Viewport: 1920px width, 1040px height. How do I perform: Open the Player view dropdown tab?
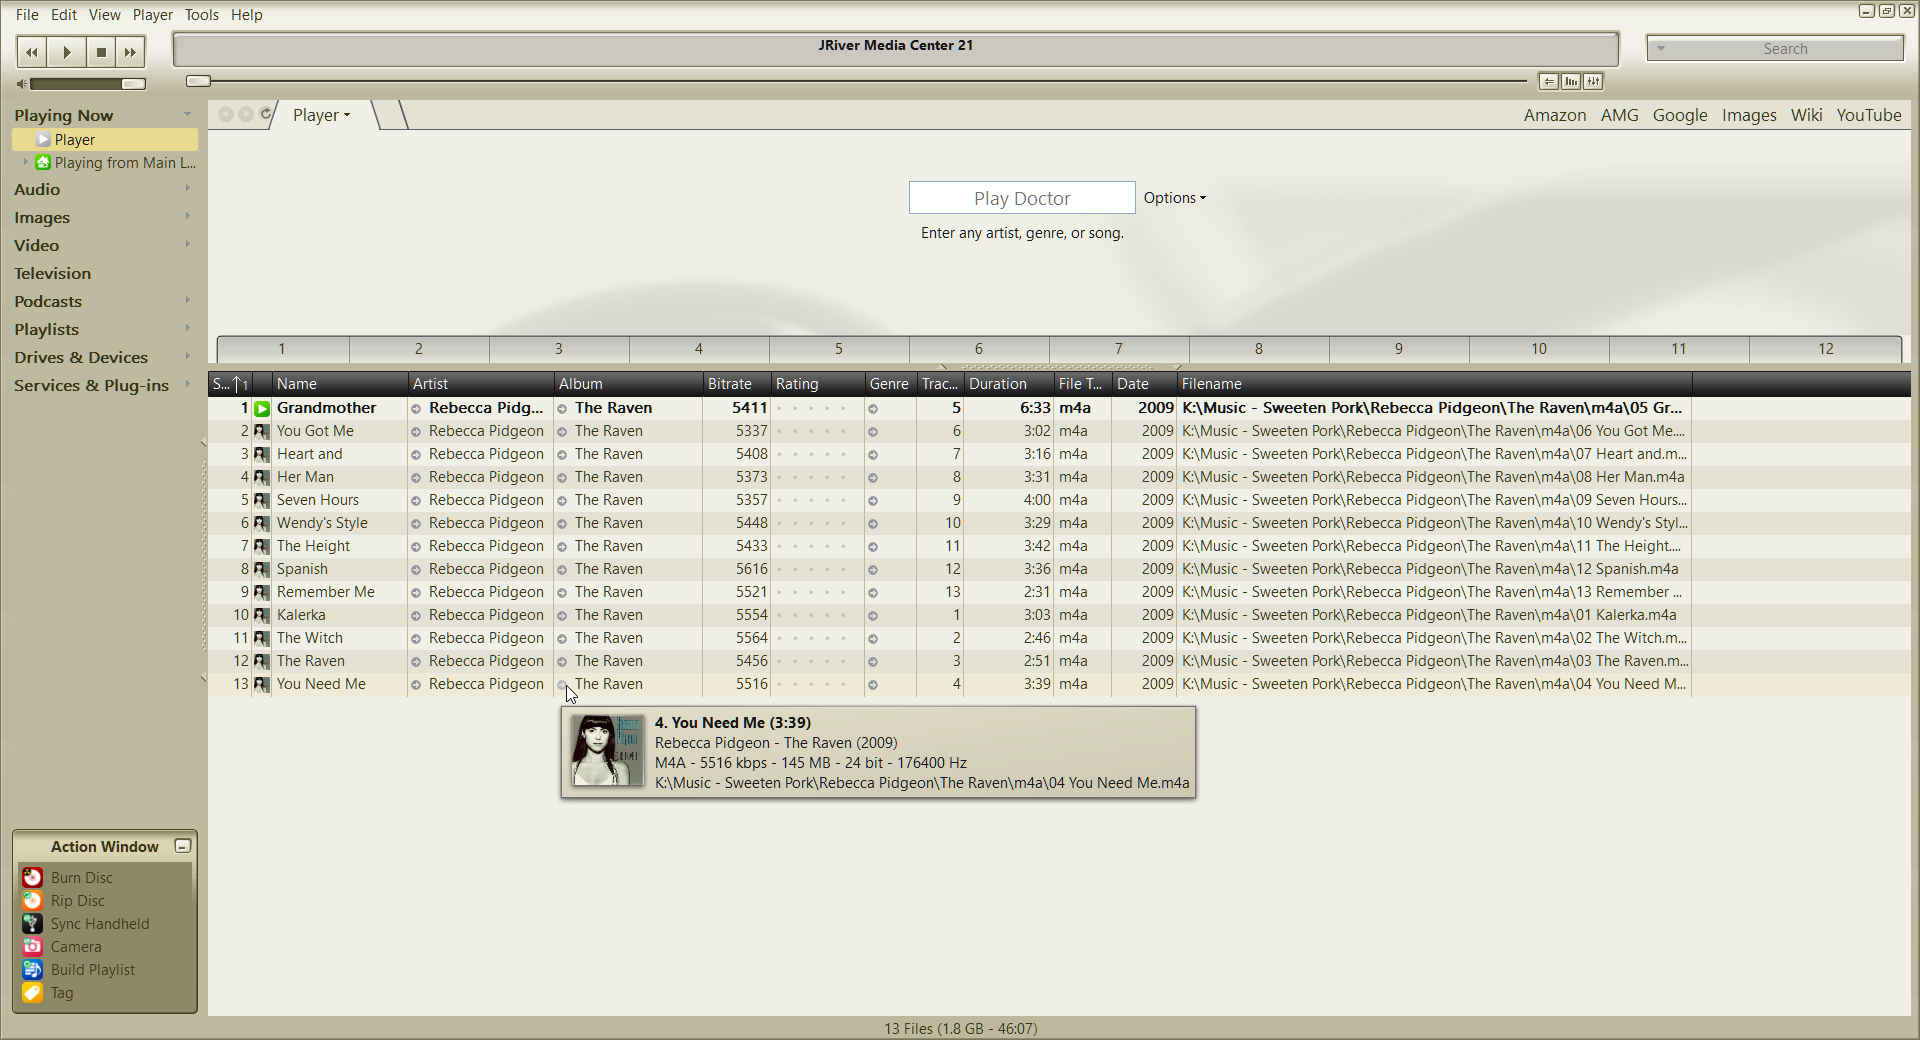pos(321,115)
